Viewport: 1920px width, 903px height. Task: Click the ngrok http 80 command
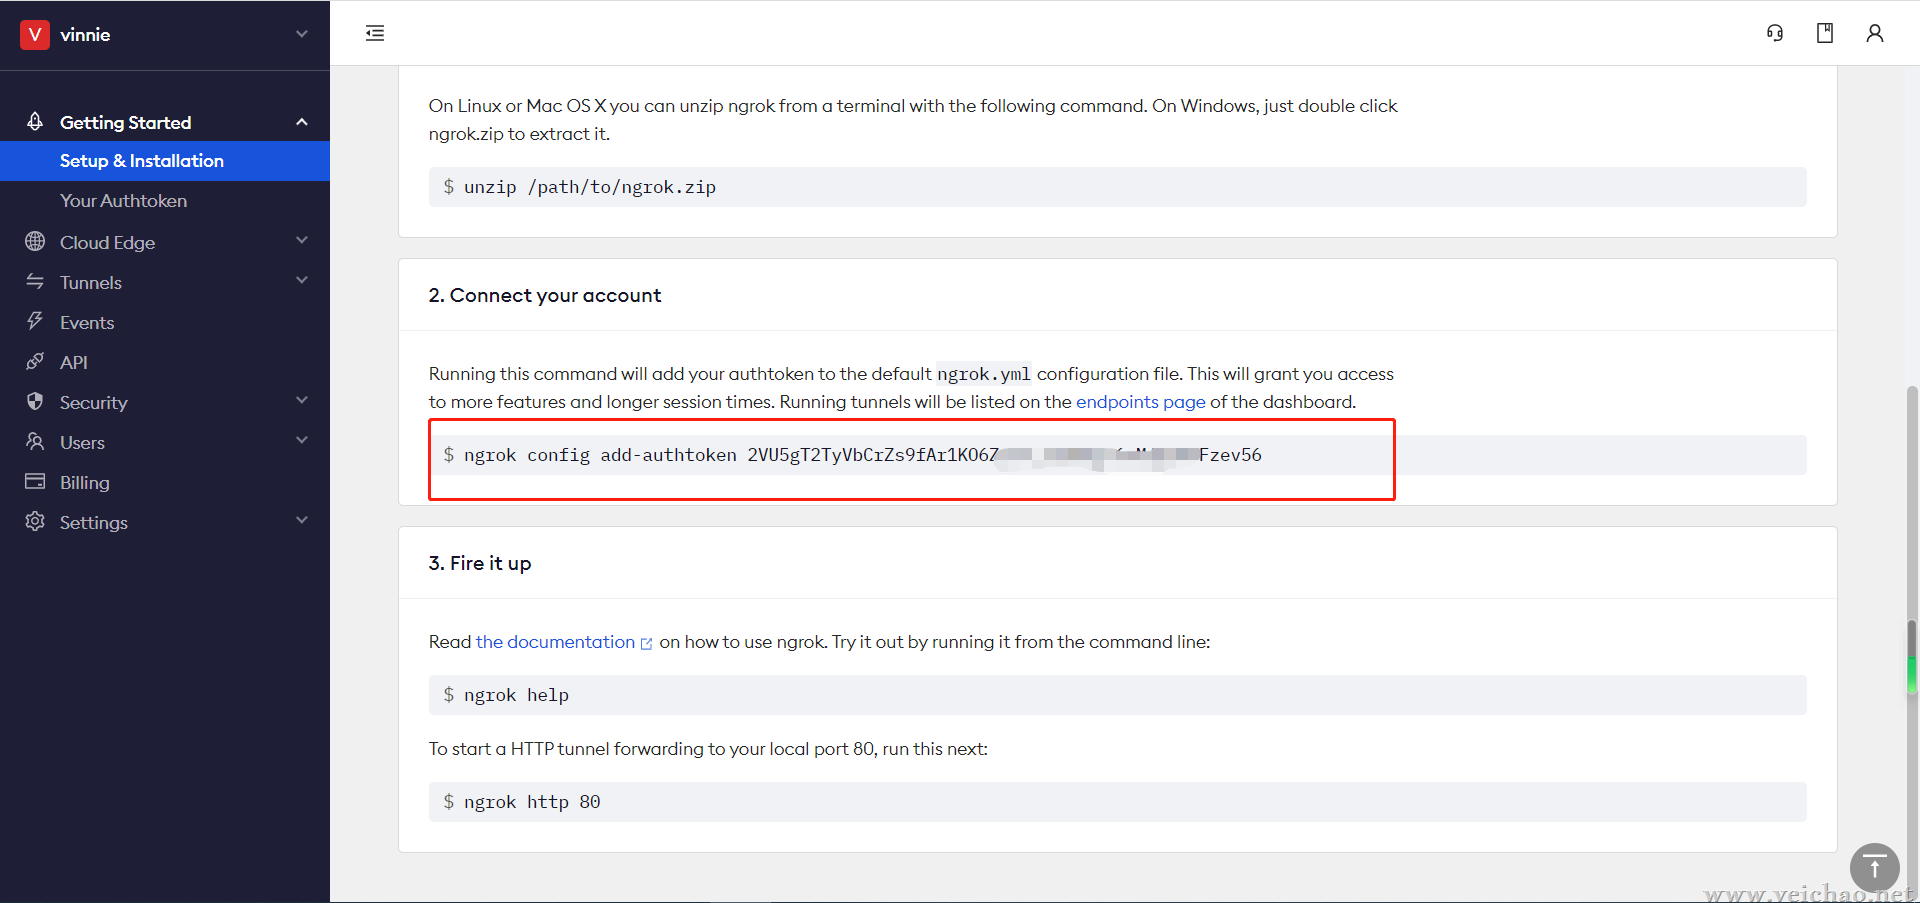[x=532, y=802]
